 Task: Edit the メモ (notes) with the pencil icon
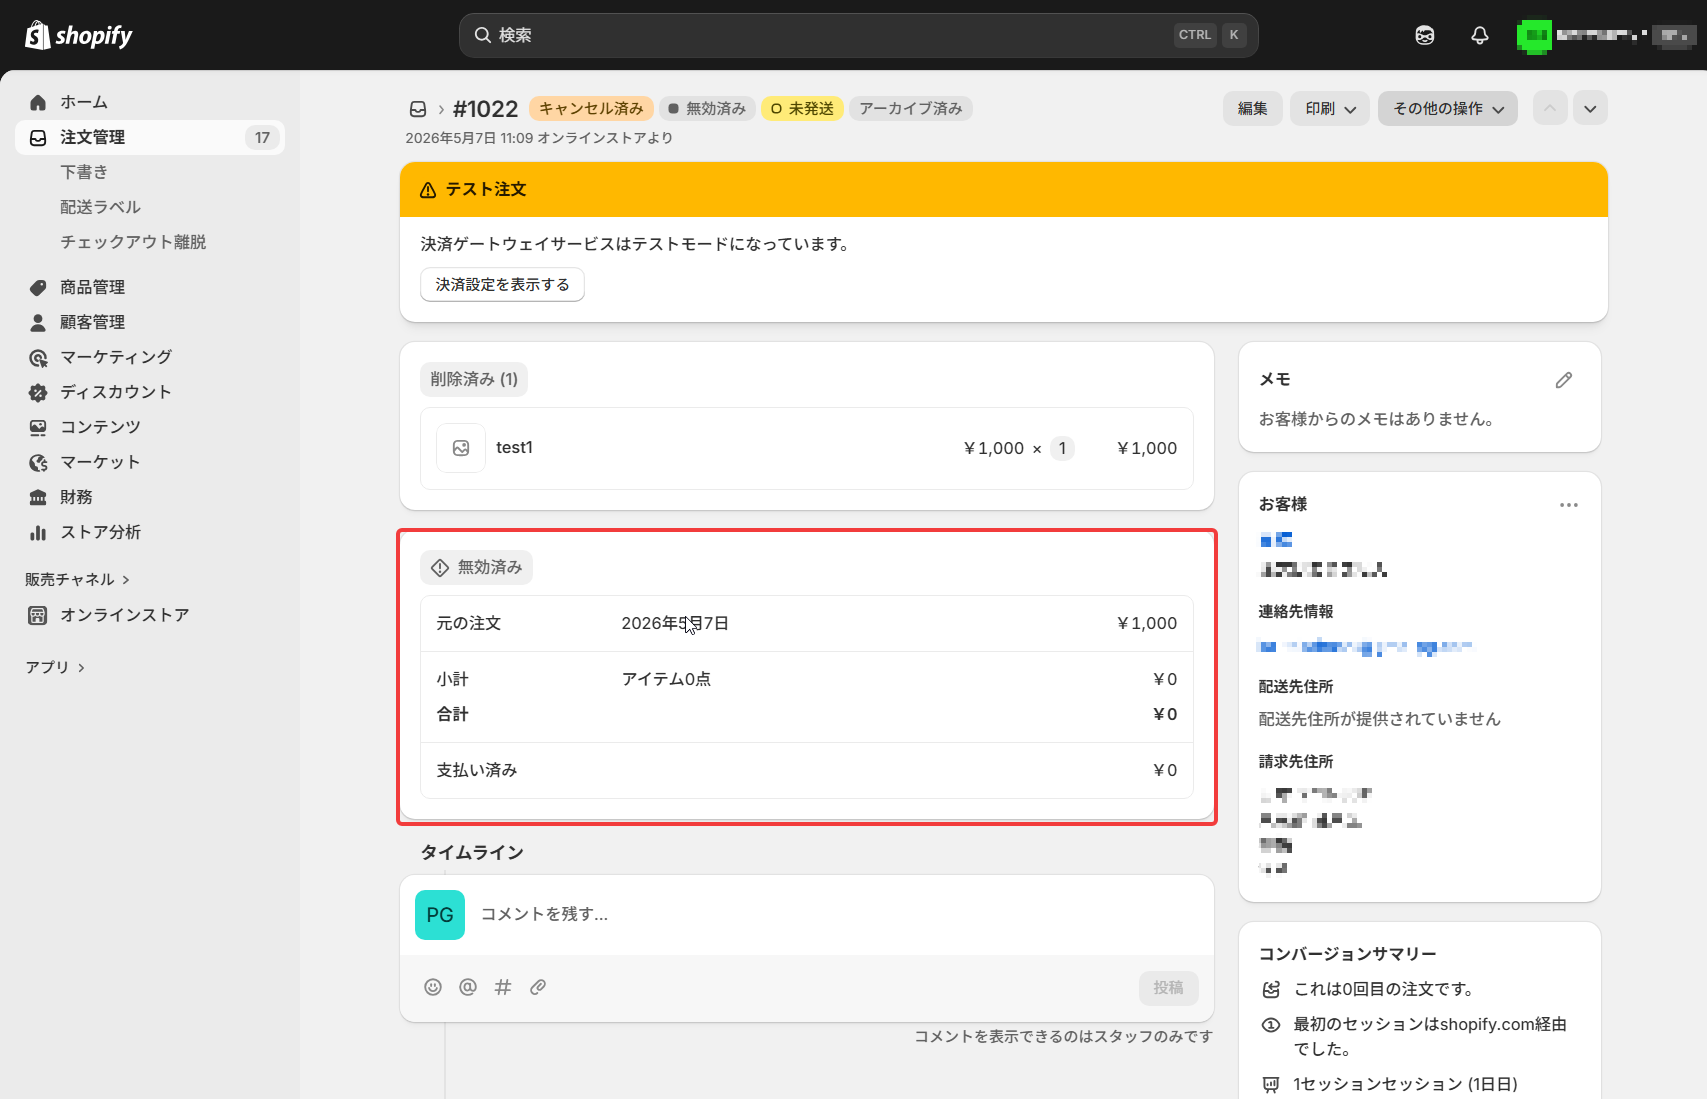[x=1564, y=380]
